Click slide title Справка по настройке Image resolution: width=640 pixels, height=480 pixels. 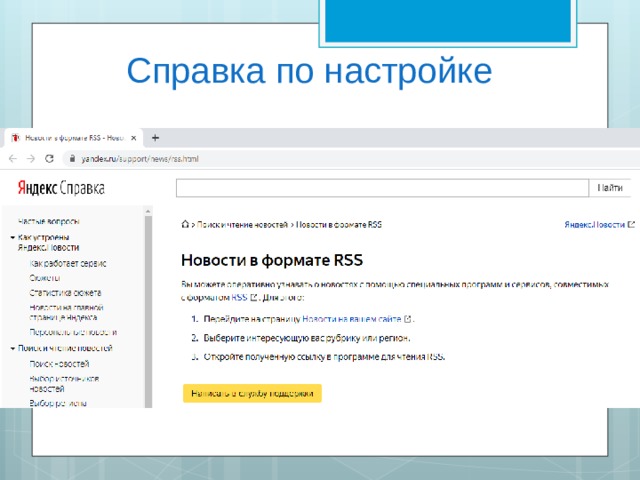point(309,71)
